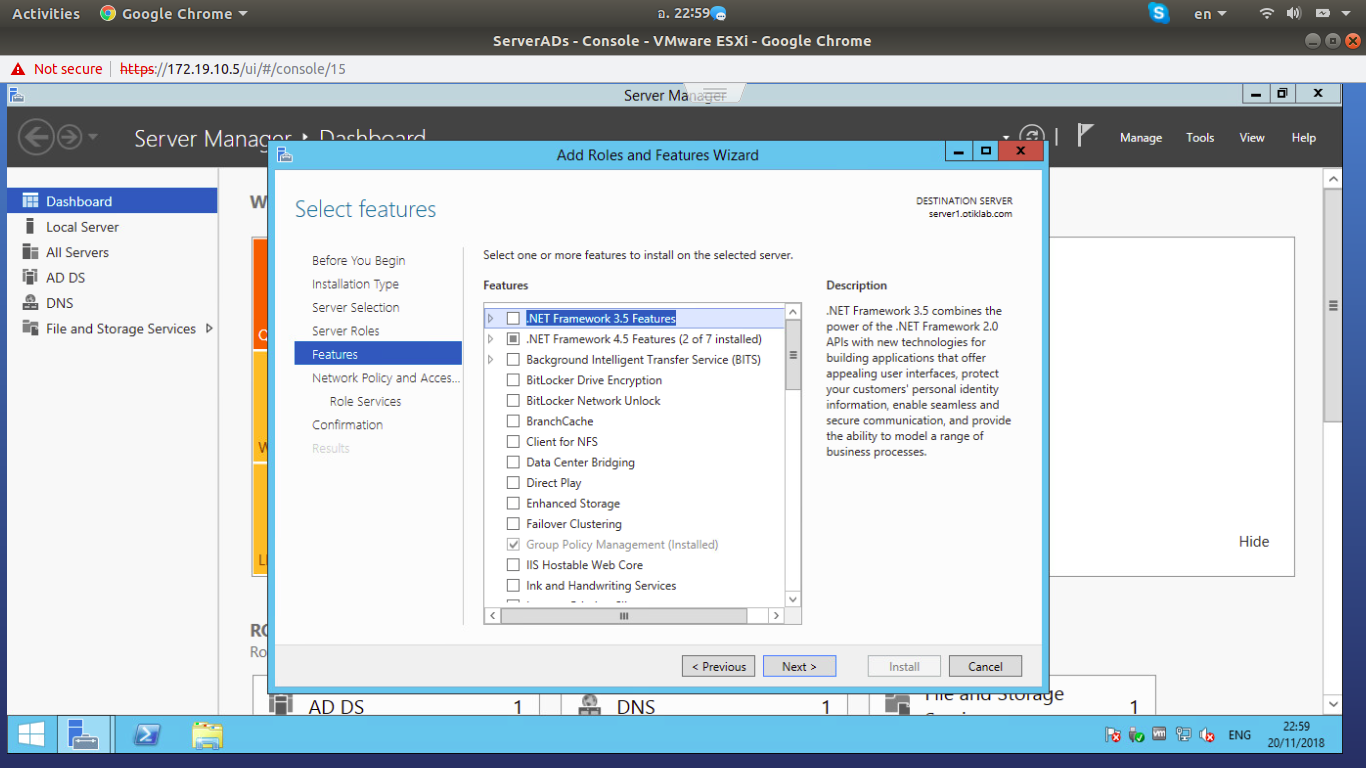Open File Explorer from the Windows taskbar
The height and width of the screenshot is (768, 1366).
[207, 735]
